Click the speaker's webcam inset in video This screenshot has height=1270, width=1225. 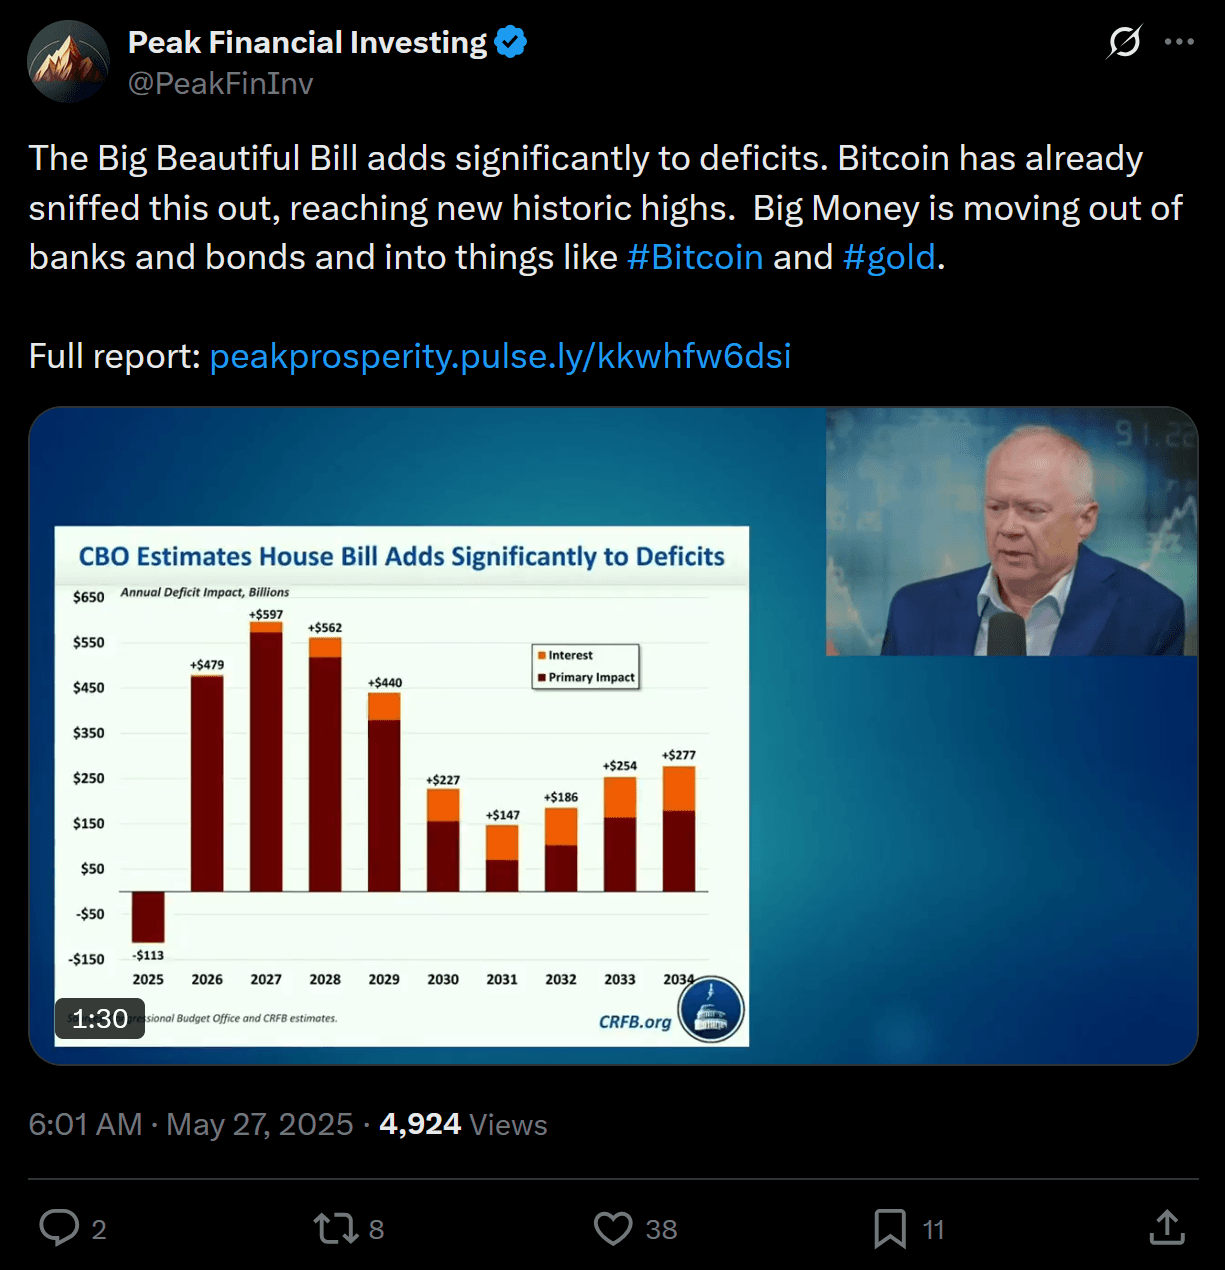(x=1011, y=532)
